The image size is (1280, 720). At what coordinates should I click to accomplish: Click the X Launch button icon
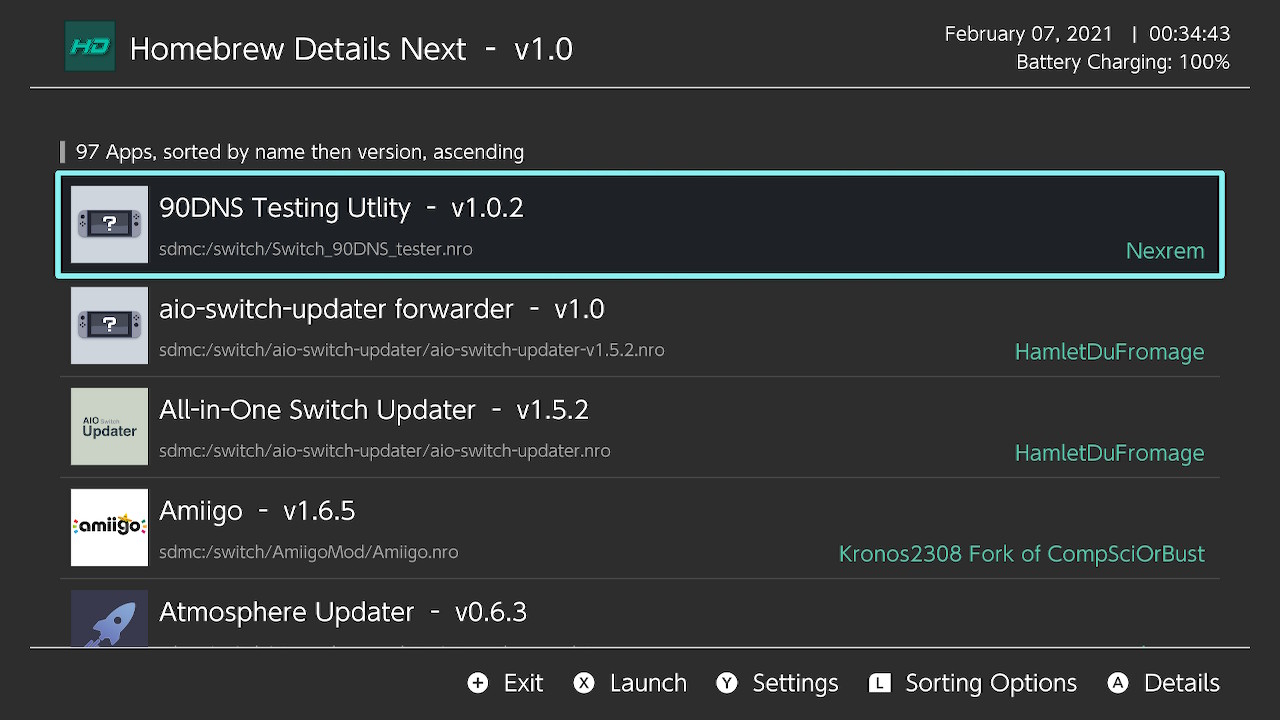point(584,683)
